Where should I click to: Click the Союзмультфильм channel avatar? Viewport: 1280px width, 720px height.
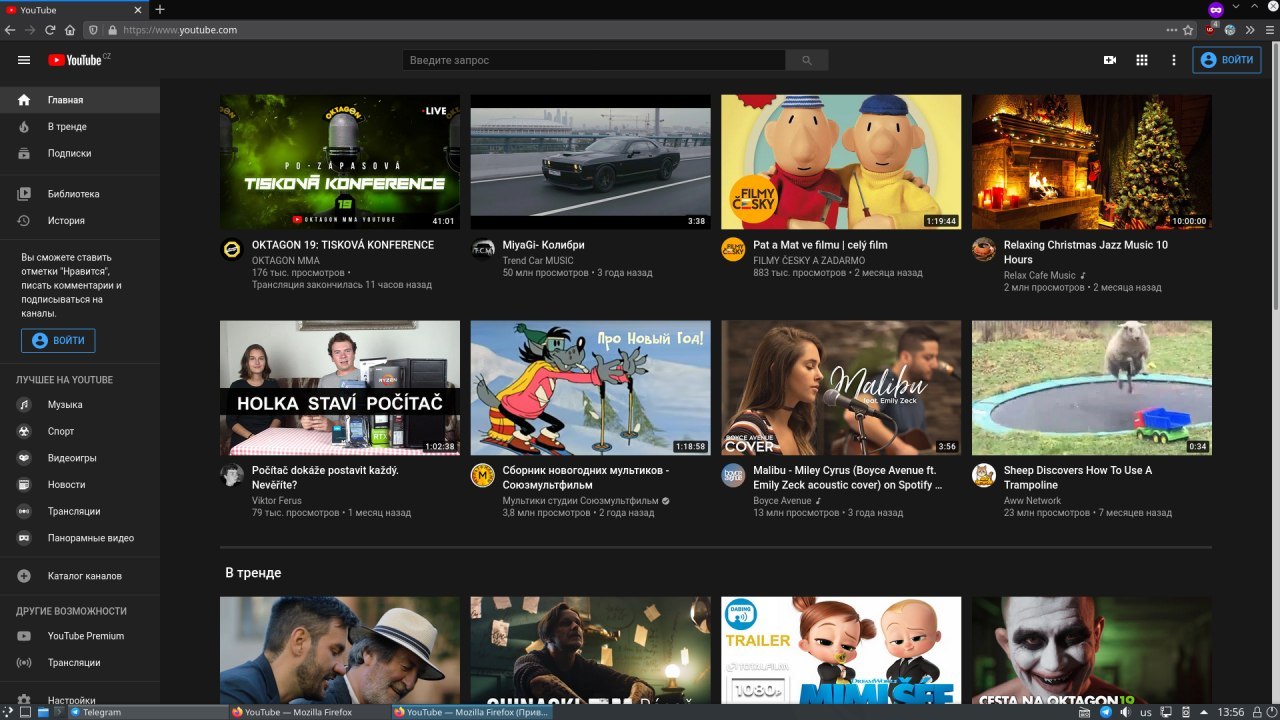[483, 475]
